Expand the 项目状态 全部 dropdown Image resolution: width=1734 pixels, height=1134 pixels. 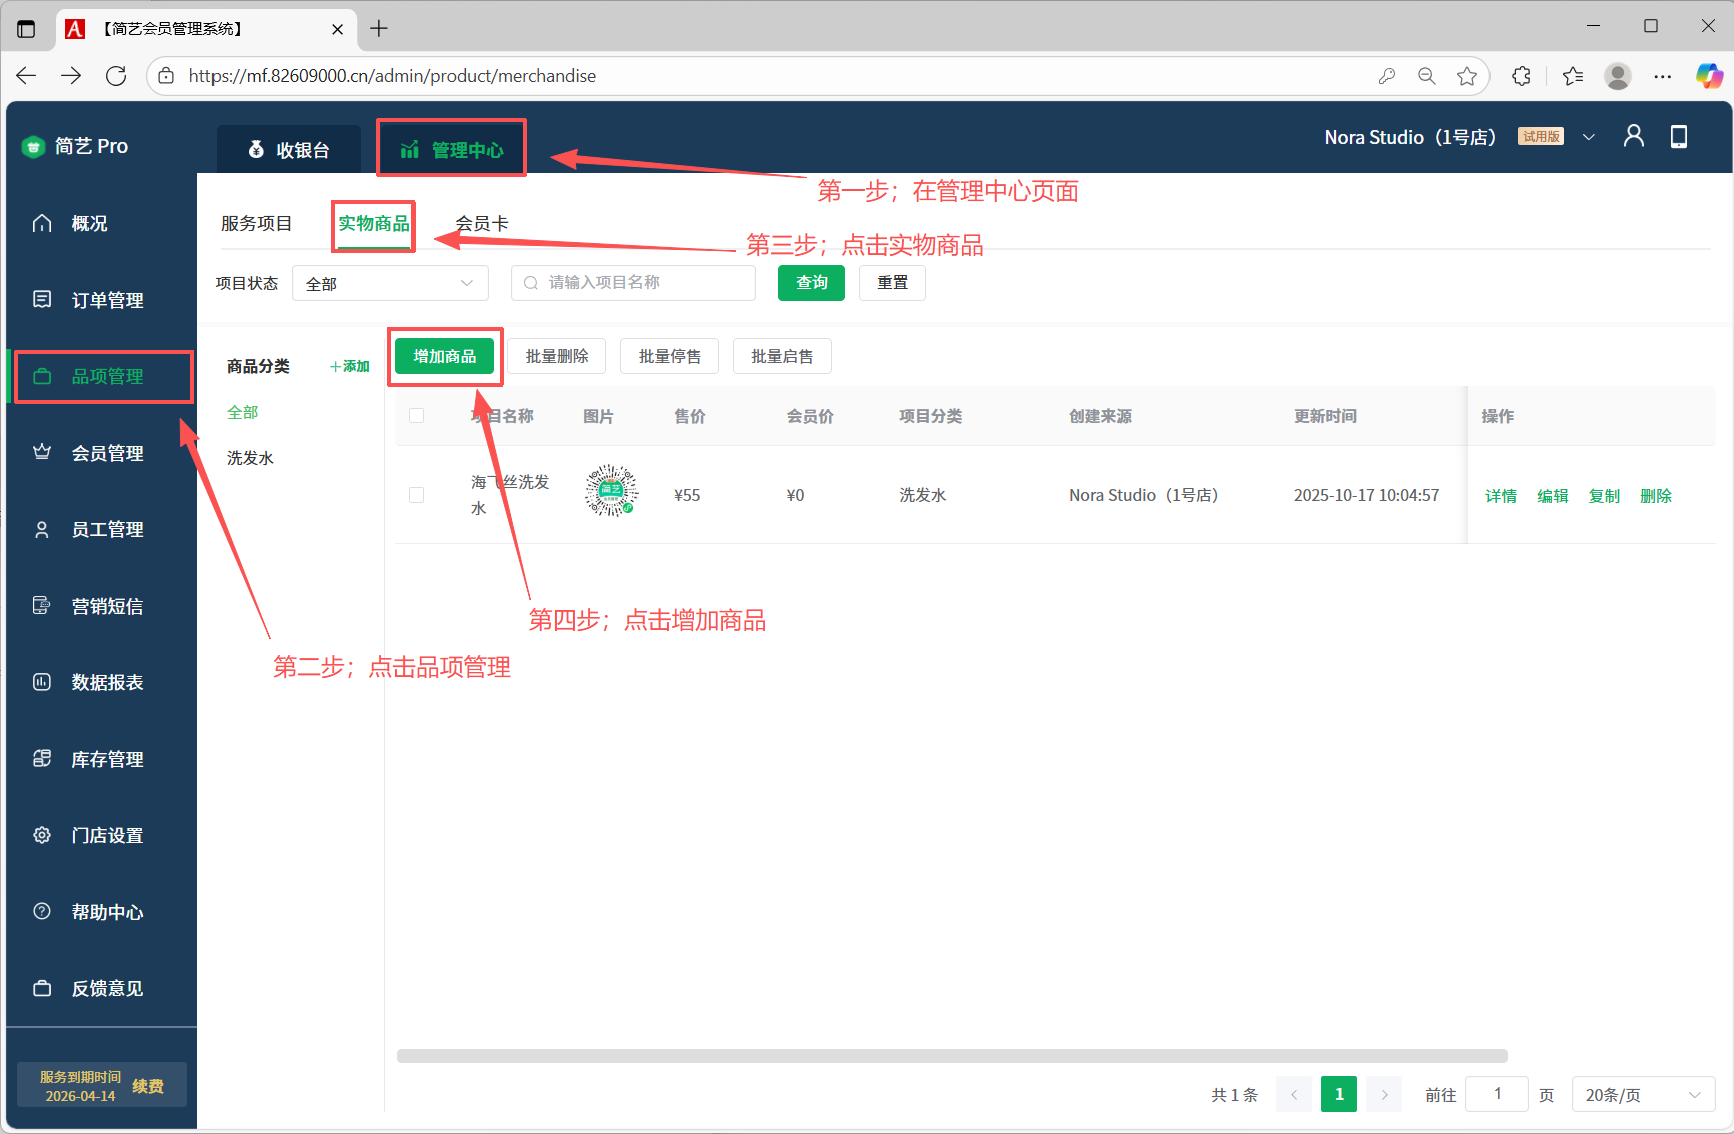point(390,283)
